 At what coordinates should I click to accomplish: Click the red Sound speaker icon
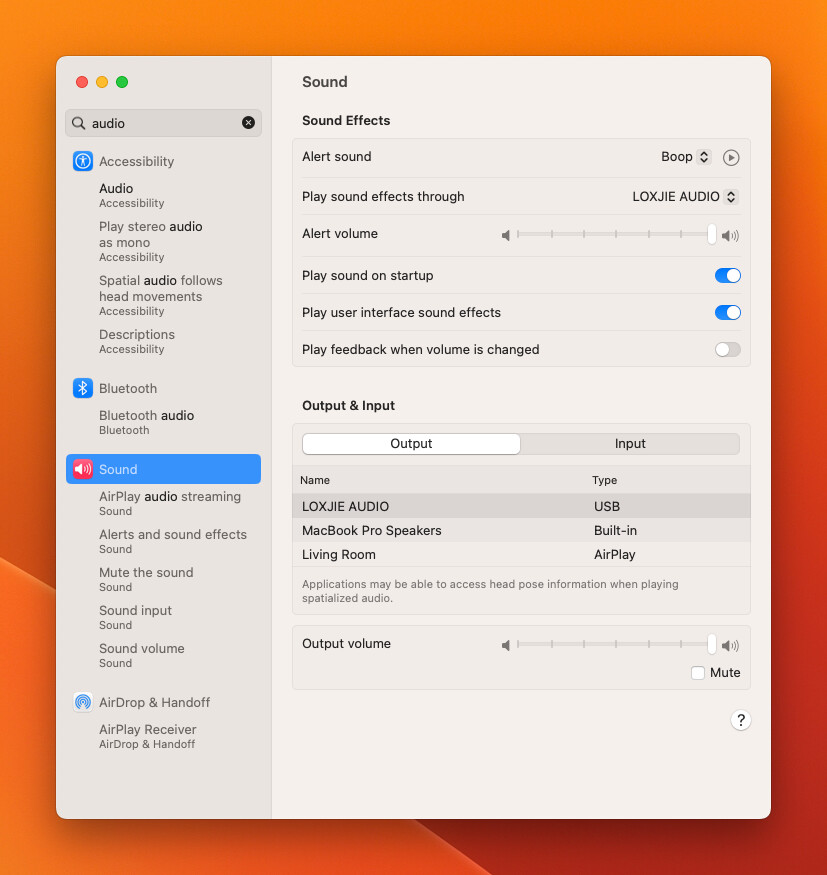tap(83, 469)
